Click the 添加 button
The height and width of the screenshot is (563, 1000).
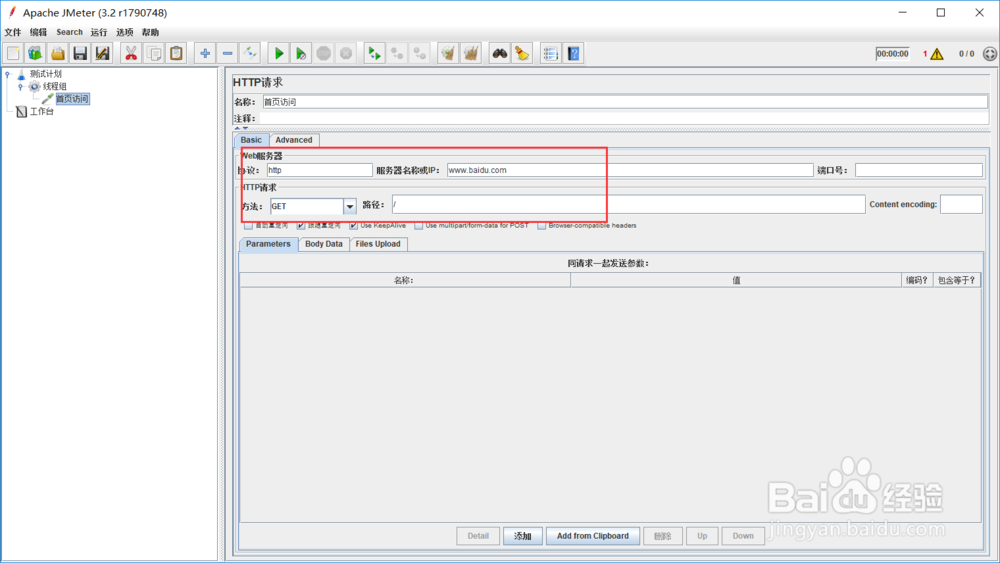[x=523, y=536]
